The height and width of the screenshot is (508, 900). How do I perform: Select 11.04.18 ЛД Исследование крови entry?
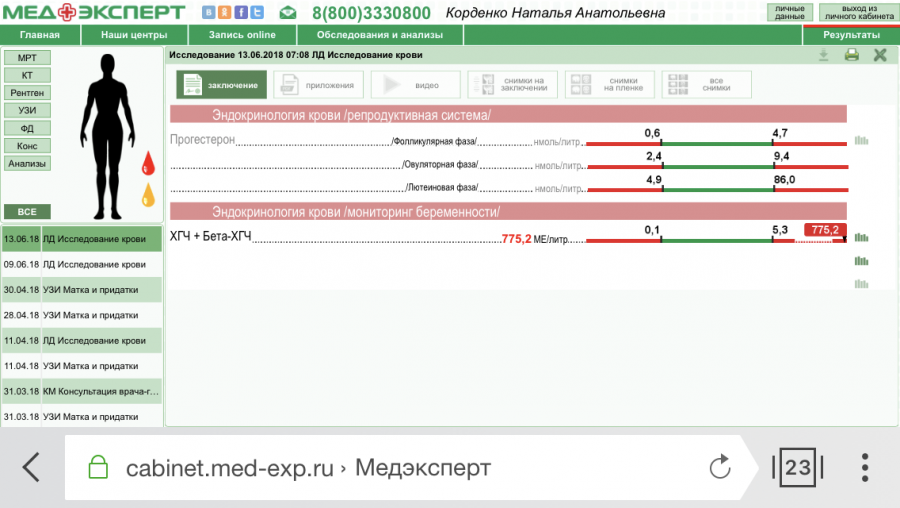(82, 340)
